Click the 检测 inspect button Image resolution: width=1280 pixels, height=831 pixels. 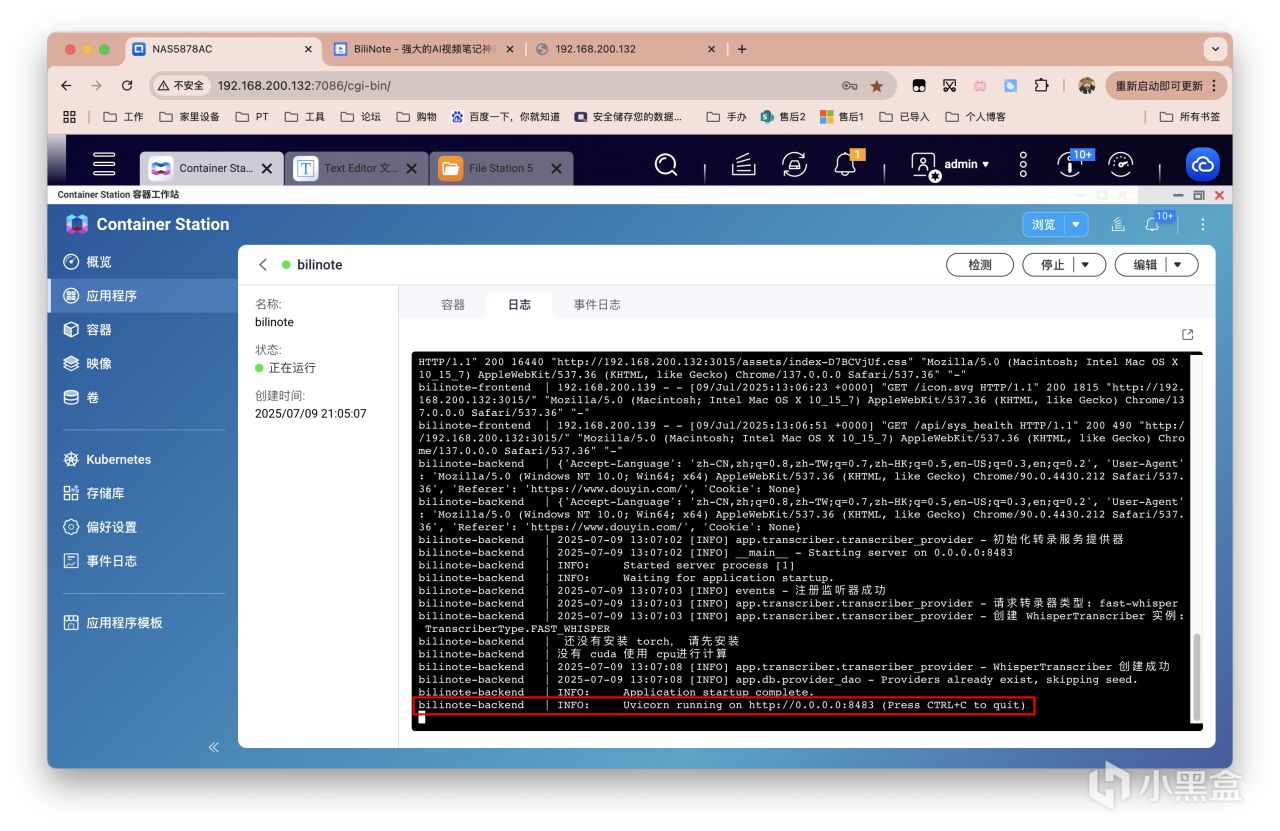980,265
